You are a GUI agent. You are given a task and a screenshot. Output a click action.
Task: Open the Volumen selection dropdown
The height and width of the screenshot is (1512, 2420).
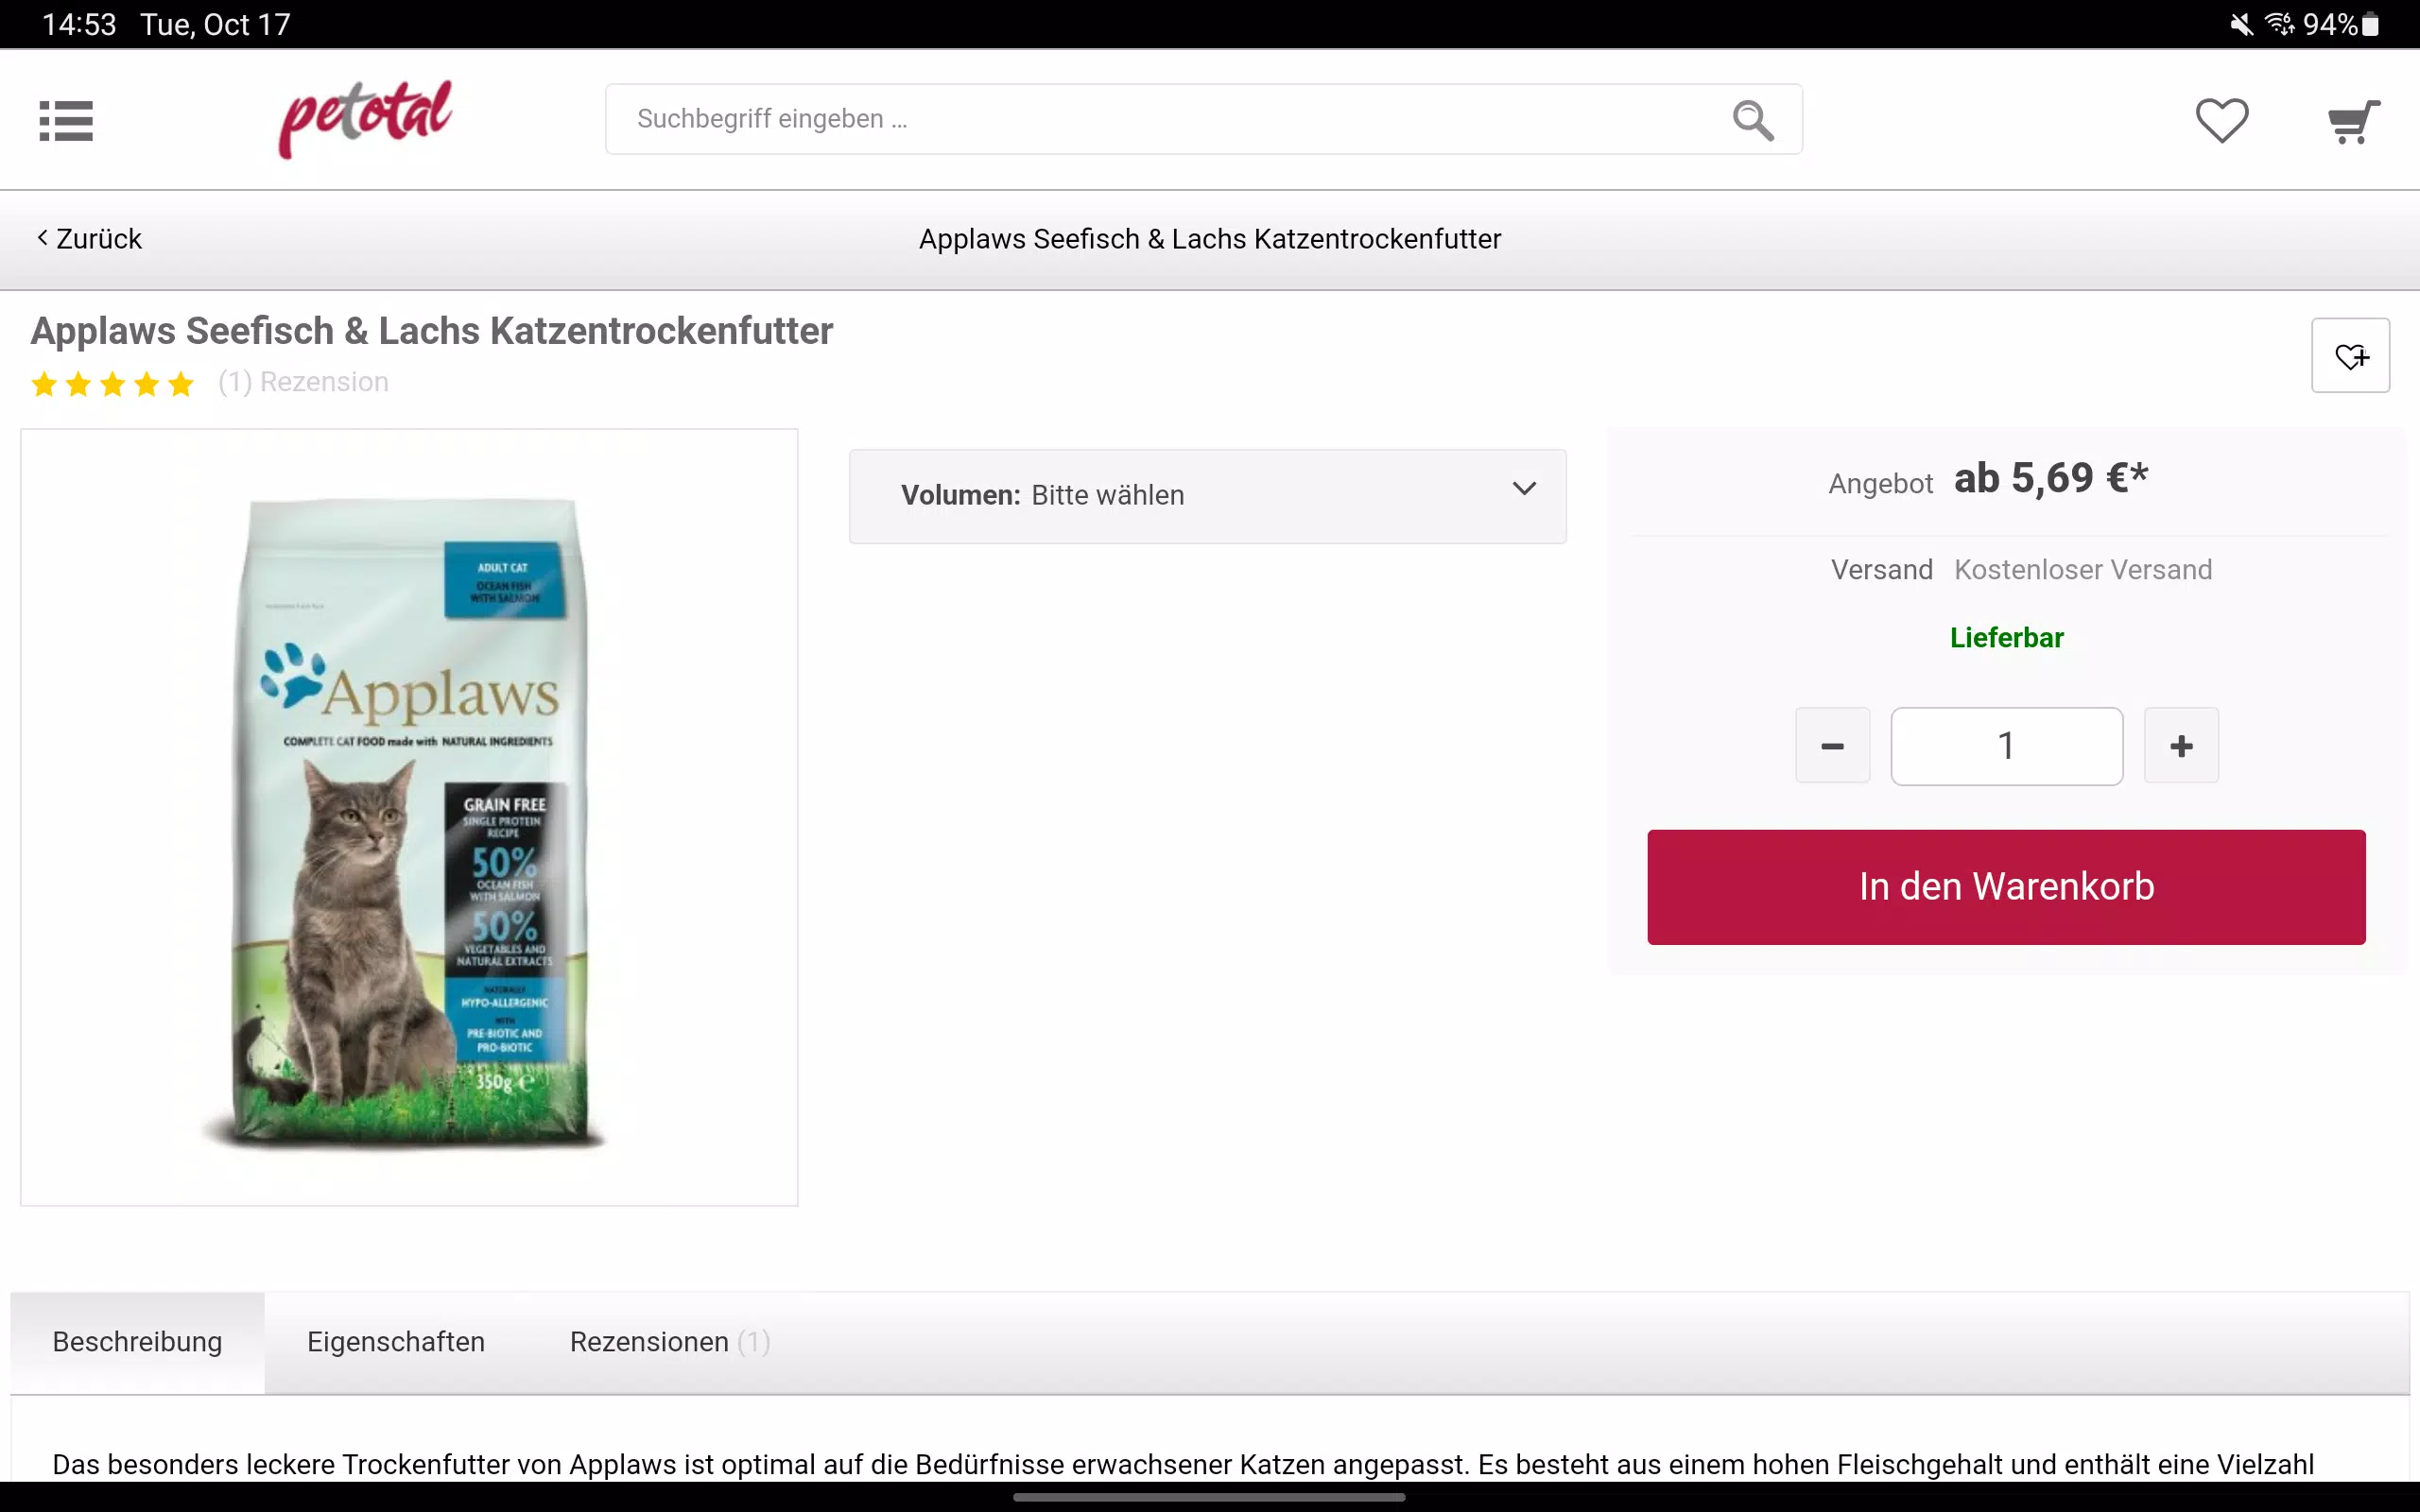click(x=1207, y=496)
